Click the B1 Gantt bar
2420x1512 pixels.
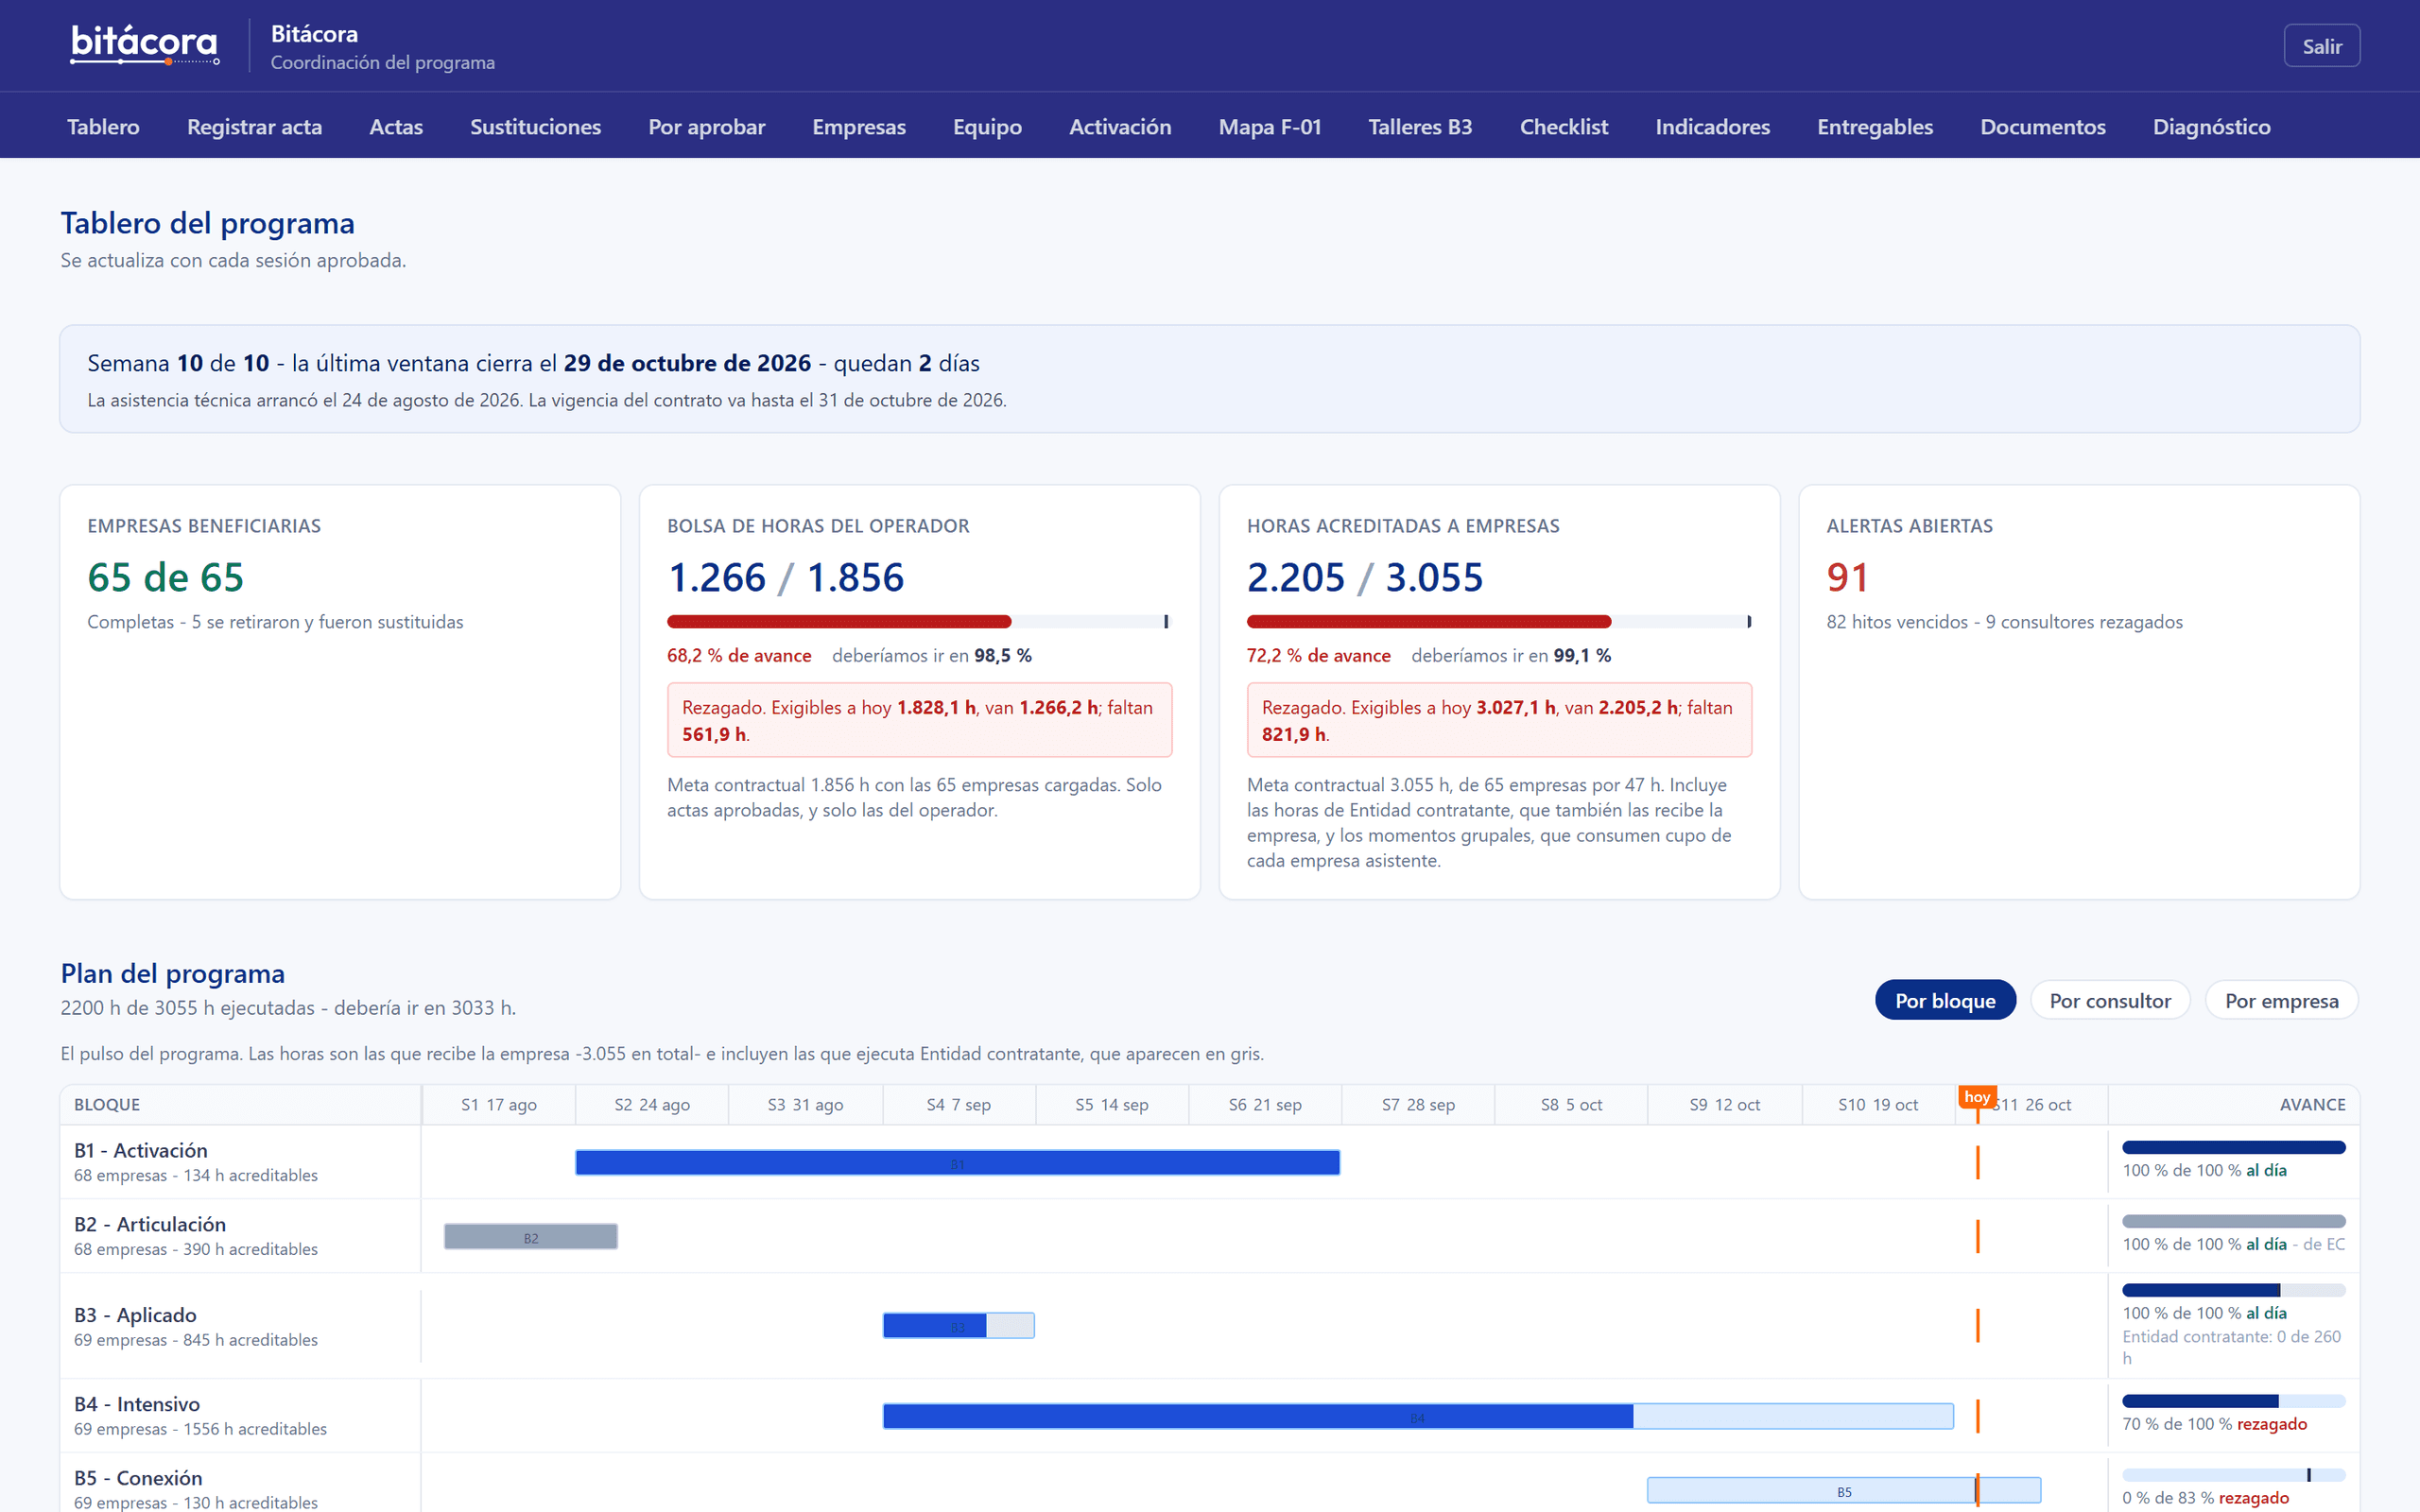tap(957, 1163)
